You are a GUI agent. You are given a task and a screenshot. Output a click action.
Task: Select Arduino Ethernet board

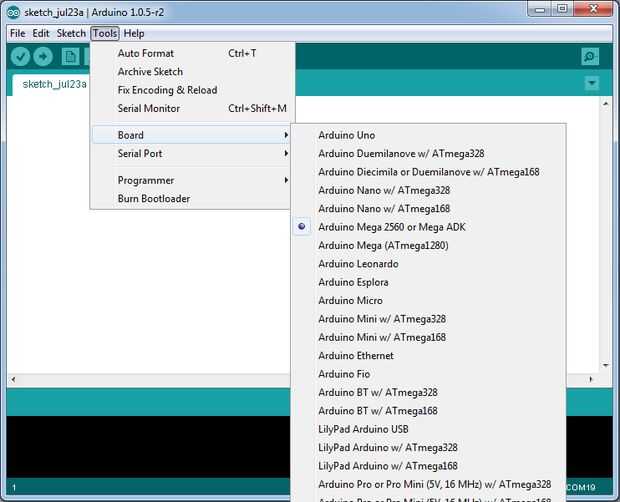click(429, 356)
